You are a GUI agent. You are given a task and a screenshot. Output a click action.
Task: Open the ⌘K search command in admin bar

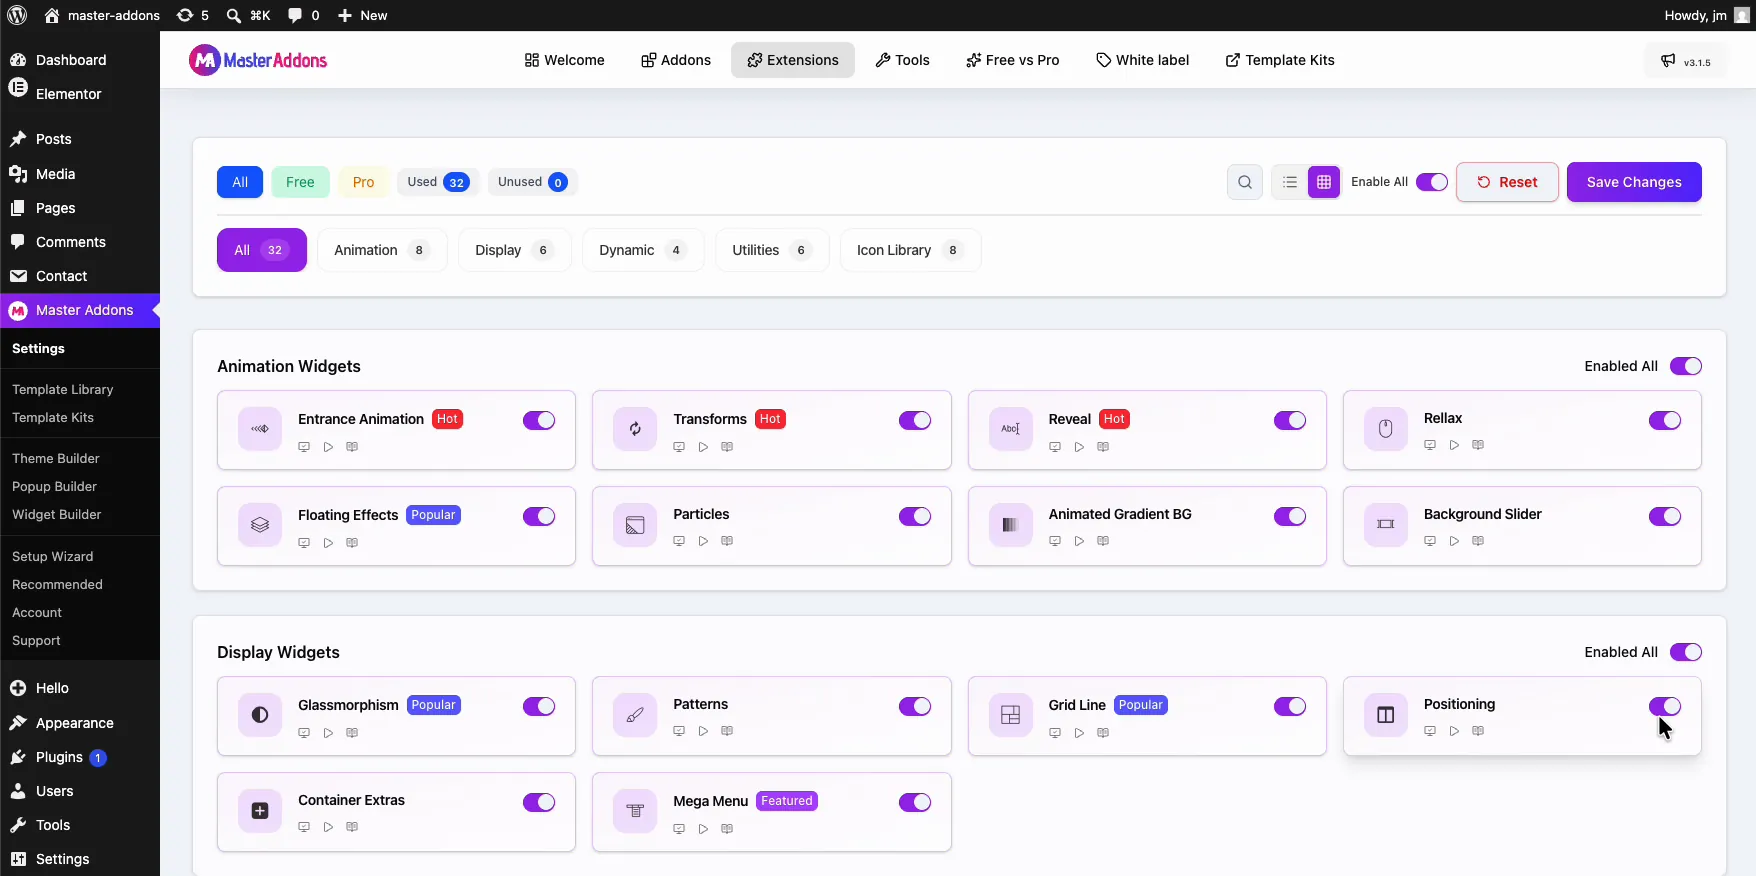[x=248, y=15]
